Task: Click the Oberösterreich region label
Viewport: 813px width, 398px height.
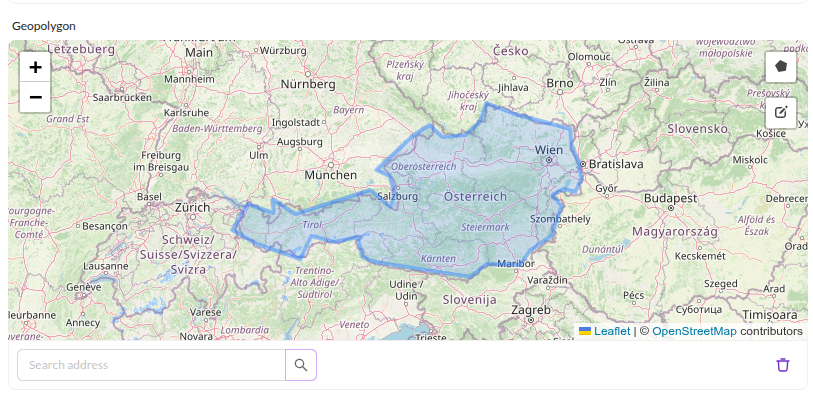Action: click(424, 166)
